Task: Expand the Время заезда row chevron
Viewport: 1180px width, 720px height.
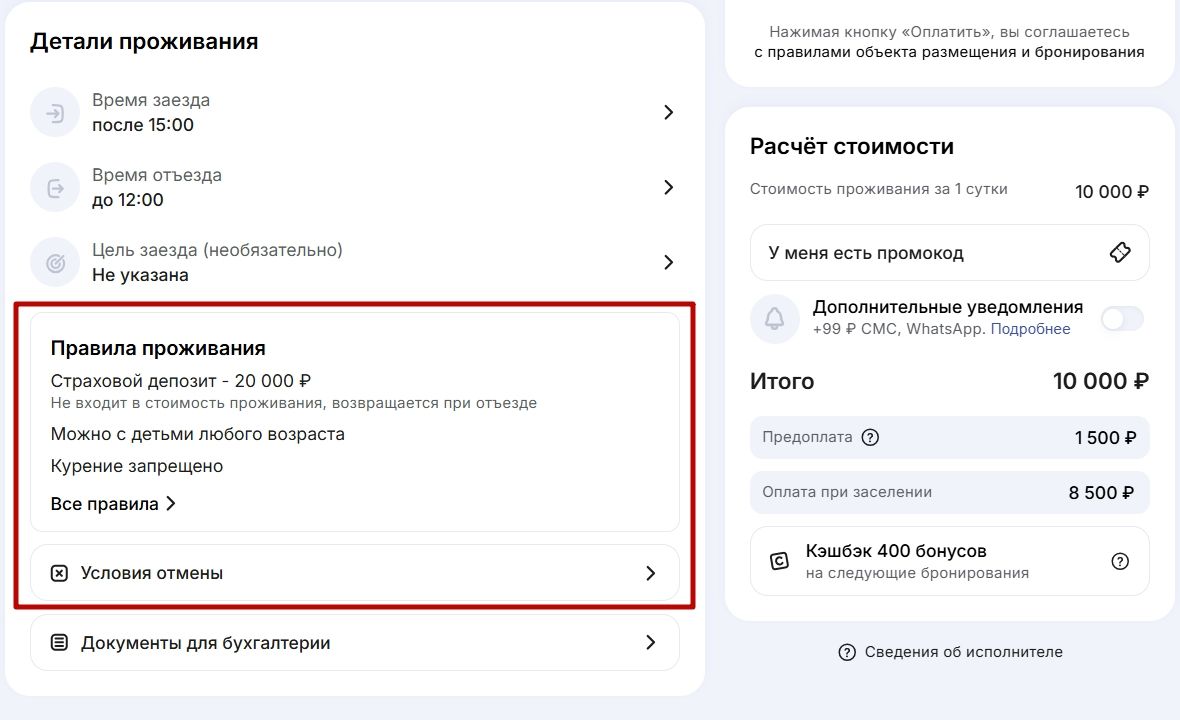Action: [669, 113]
